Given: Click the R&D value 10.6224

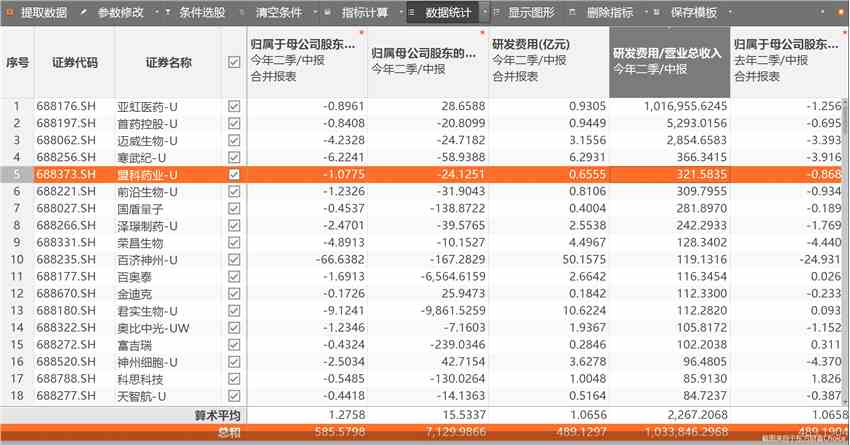Looking at the screenshot, I should click(x=584, y=311).
